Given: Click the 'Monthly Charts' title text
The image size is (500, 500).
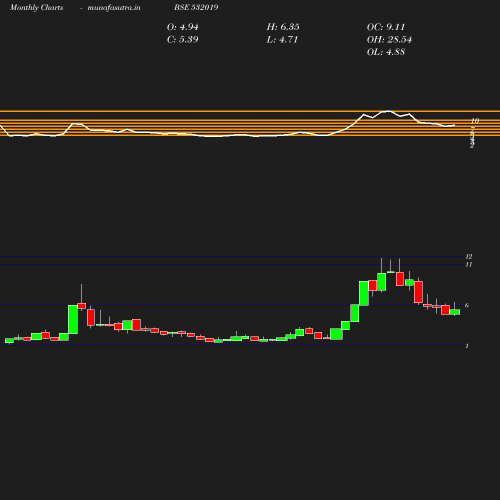Looking at the screenshot, I should [36, 7].
